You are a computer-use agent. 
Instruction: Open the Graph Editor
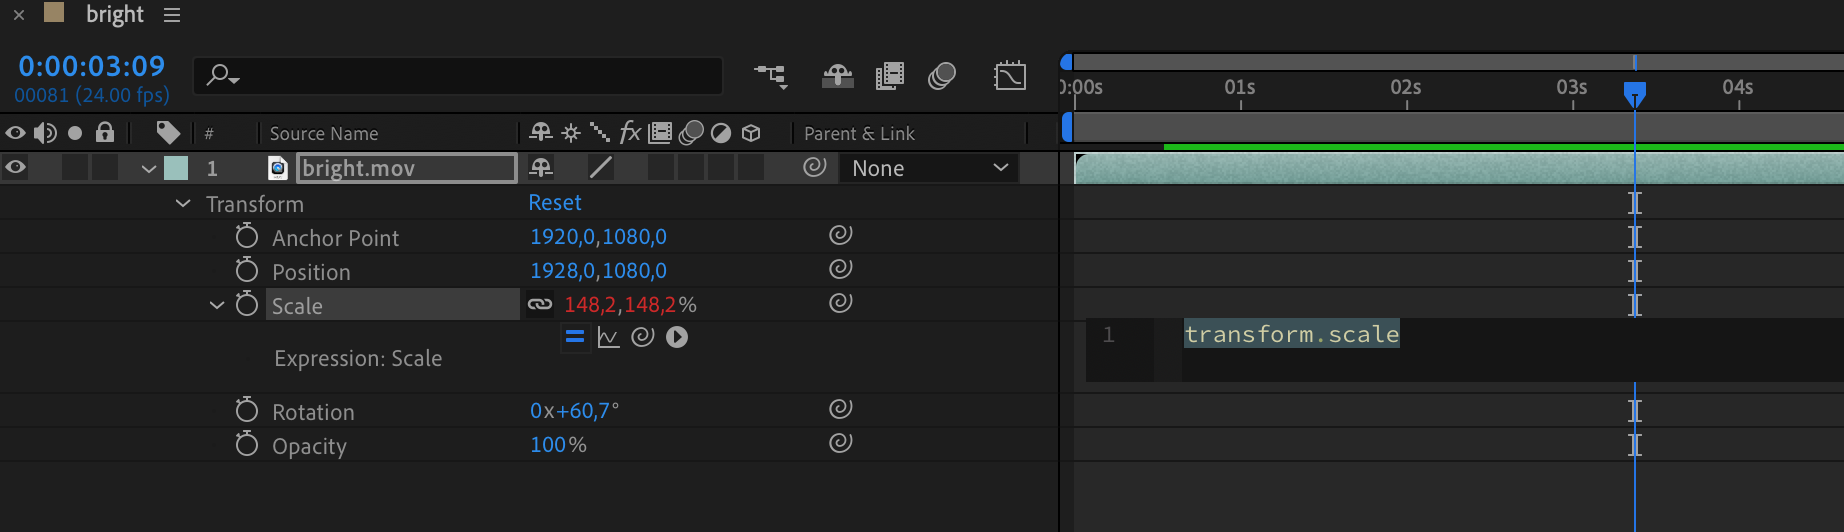point(1010,76)
